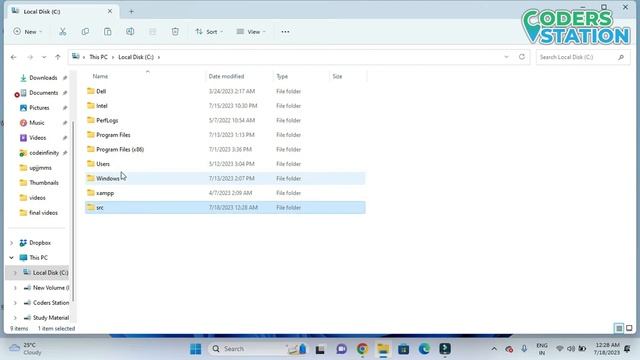Expand the Coders Station drive node

pyautogui.click(x=15, y=303)
